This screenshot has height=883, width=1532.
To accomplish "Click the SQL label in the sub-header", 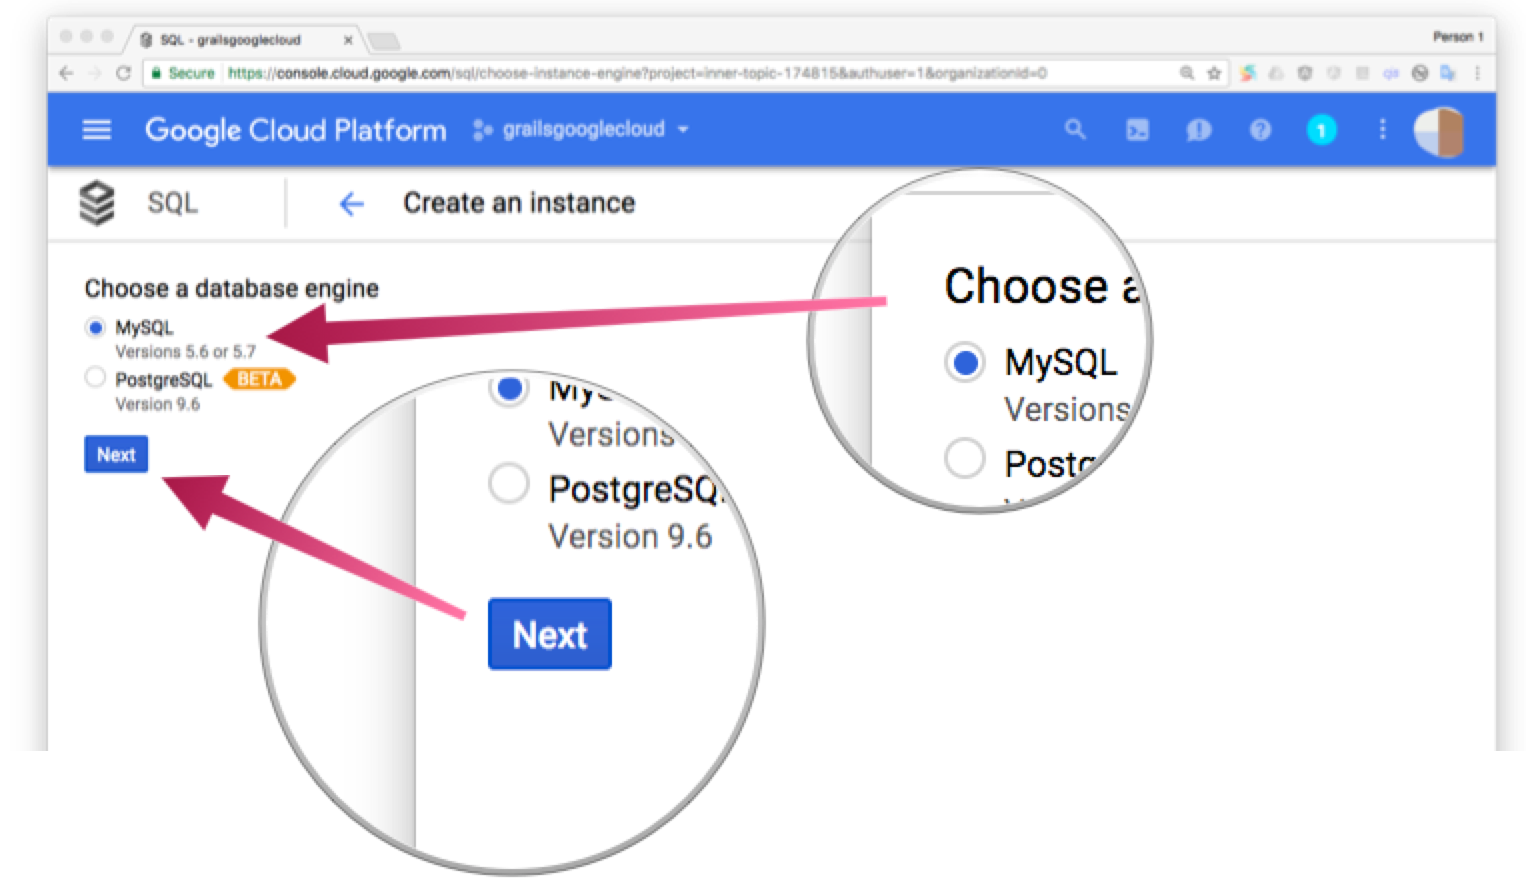I will pyautogui.click(x=172, y=203).
